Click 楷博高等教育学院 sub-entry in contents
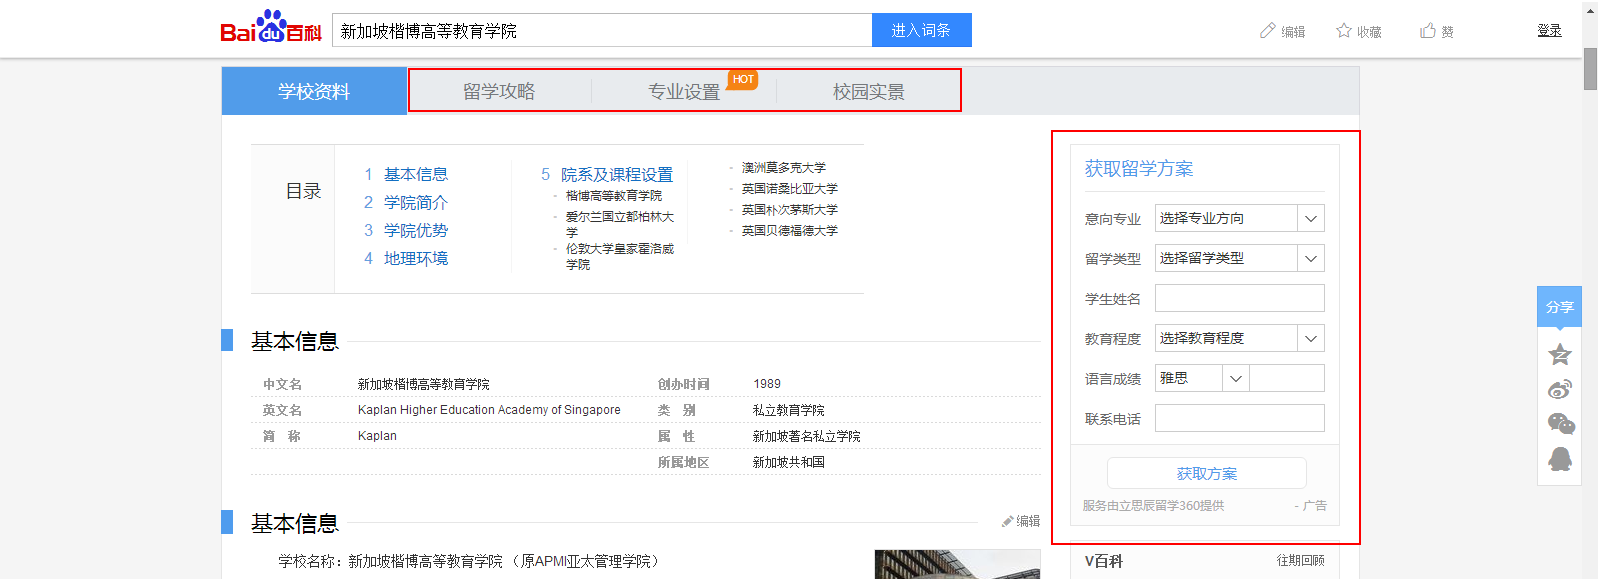The width and height of the screenshot is (1598, 579). tap(614, 196)
